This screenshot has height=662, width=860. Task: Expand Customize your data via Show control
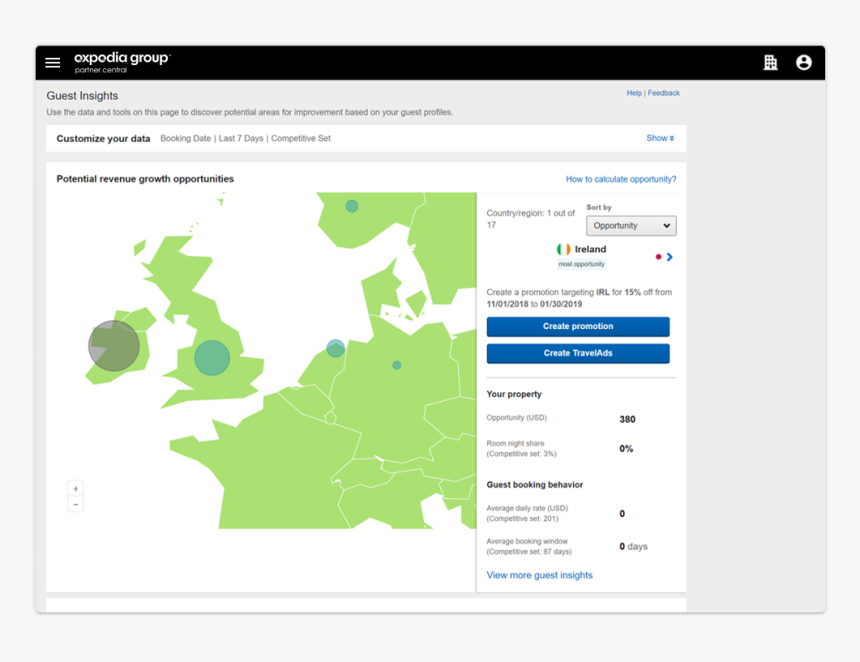click(659, 138)
